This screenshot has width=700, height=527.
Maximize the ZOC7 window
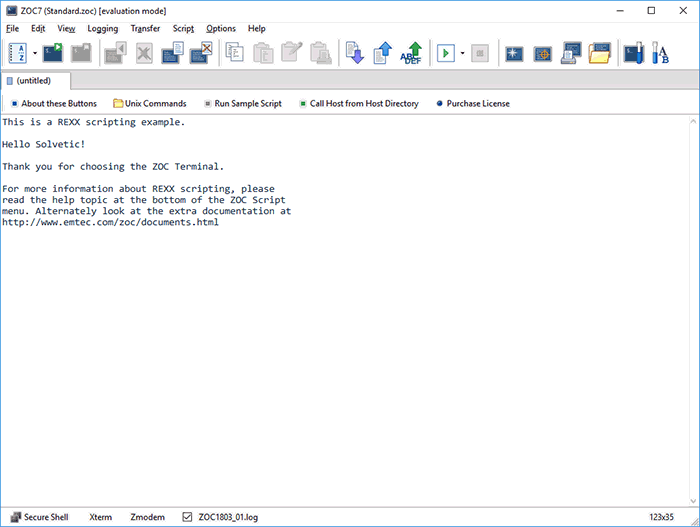tap(651, 11)
